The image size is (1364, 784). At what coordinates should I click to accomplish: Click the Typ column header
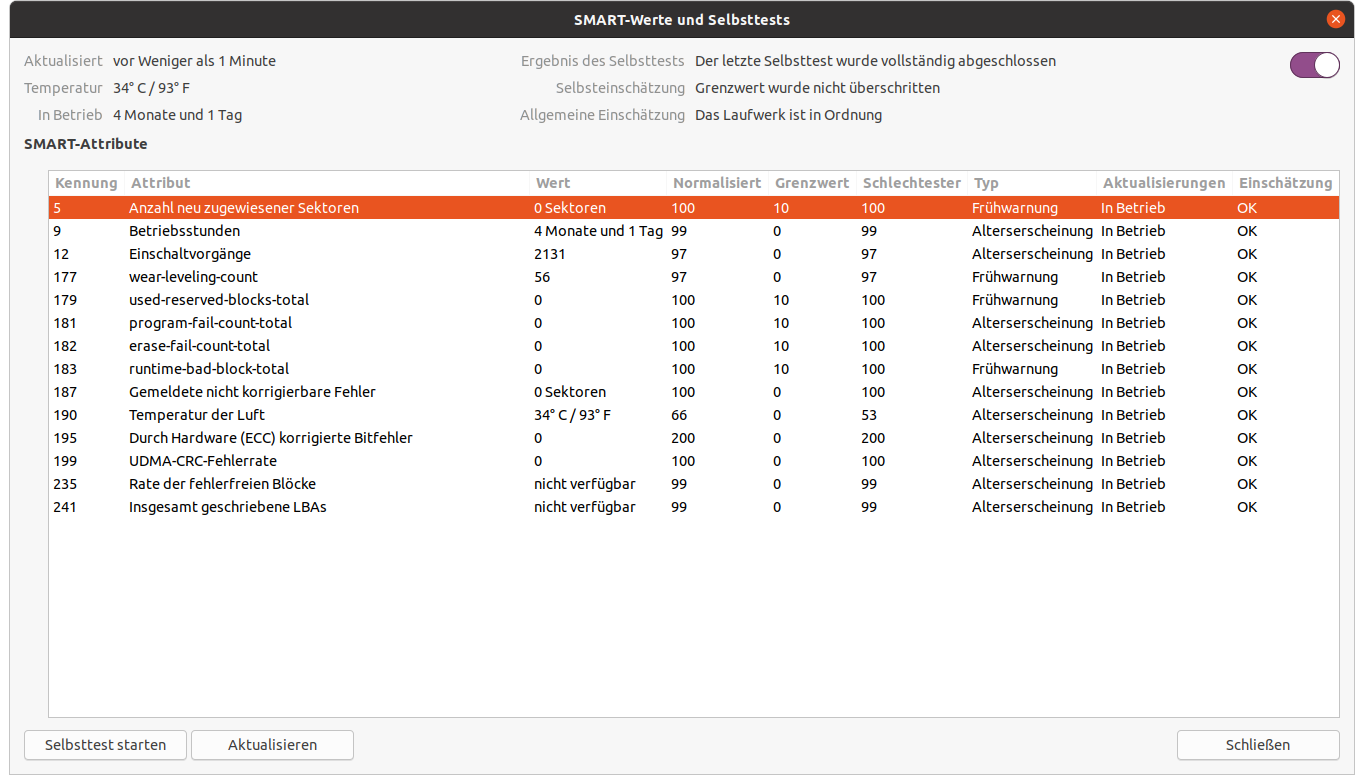pyautogui.click(x=1032, y=183)
